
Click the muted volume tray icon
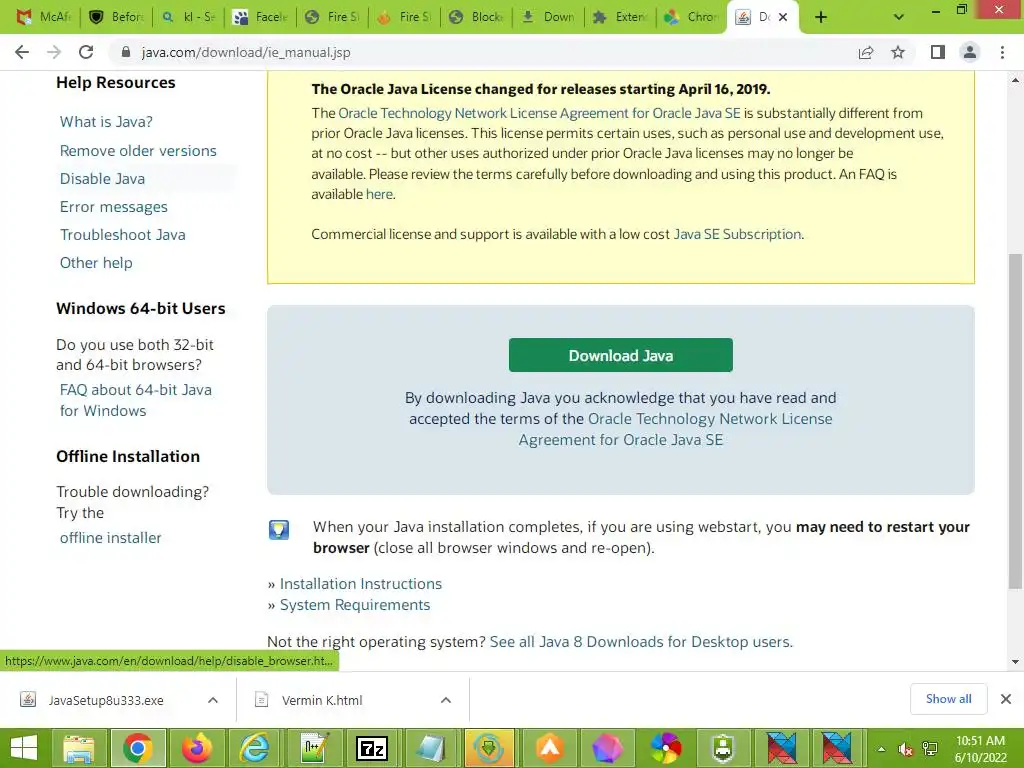point(905,749)
